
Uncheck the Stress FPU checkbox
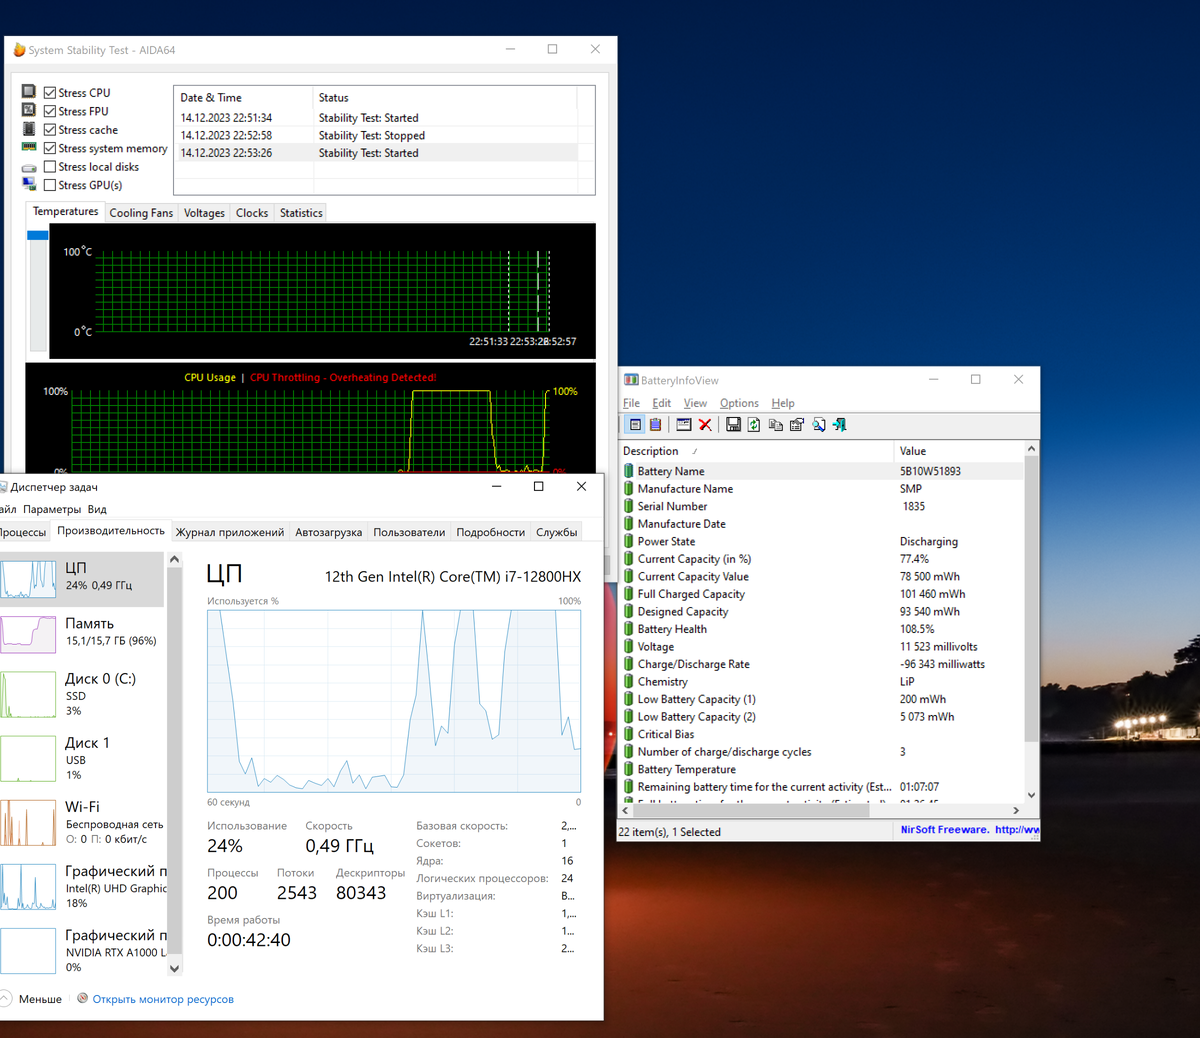click(50, 111)
